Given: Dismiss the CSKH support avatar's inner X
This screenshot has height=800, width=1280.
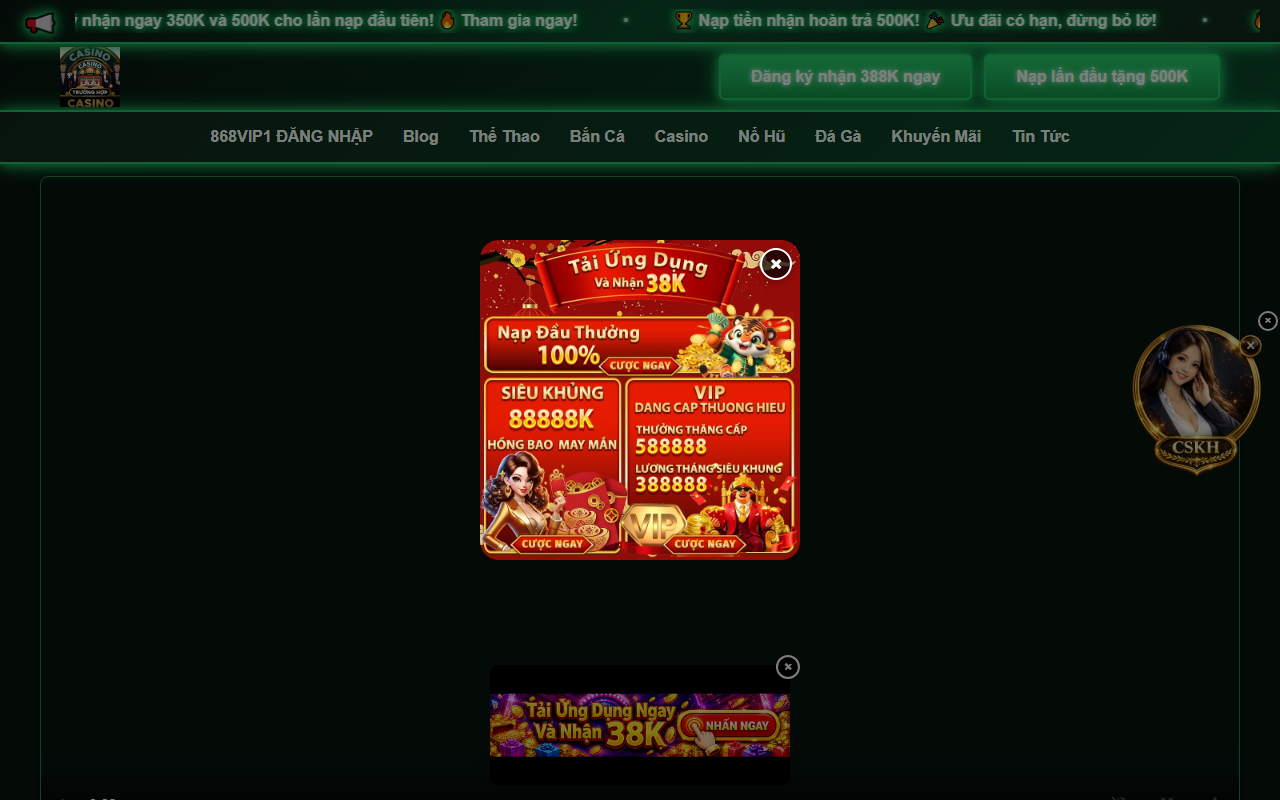Looking at the screenshot, I should (x=1250, y=346).
